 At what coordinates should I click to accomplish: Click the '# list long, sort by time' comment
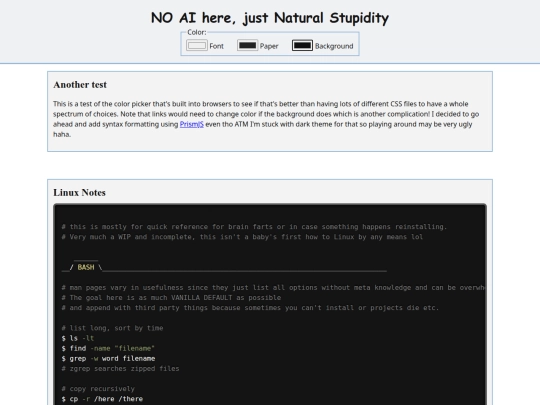(112, 328)
